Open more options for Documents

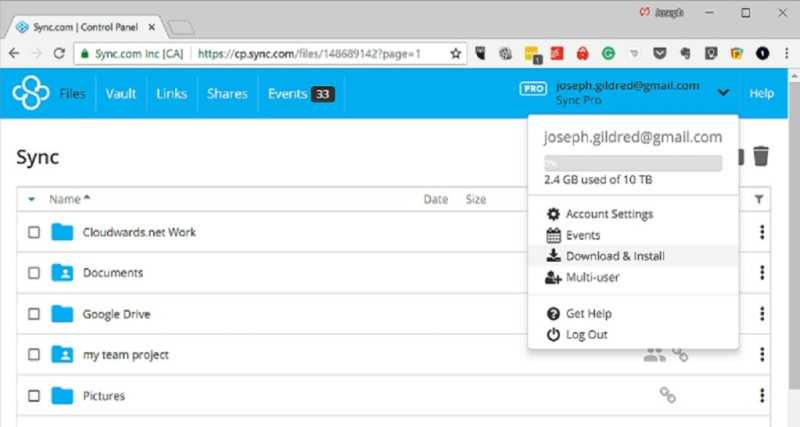[x=762, y=273]
